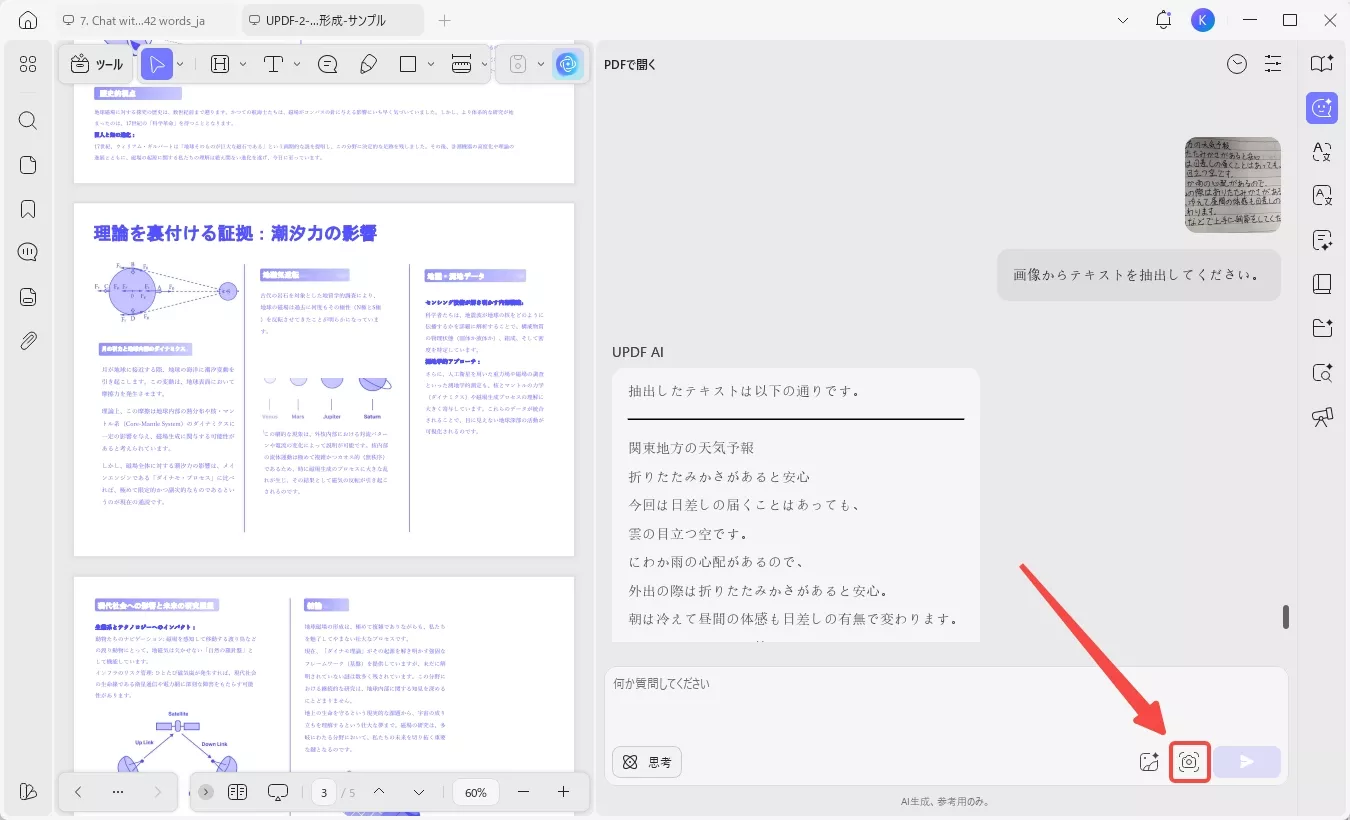Open the comment tool
The image size is (1350, 820).
[327, 63]
